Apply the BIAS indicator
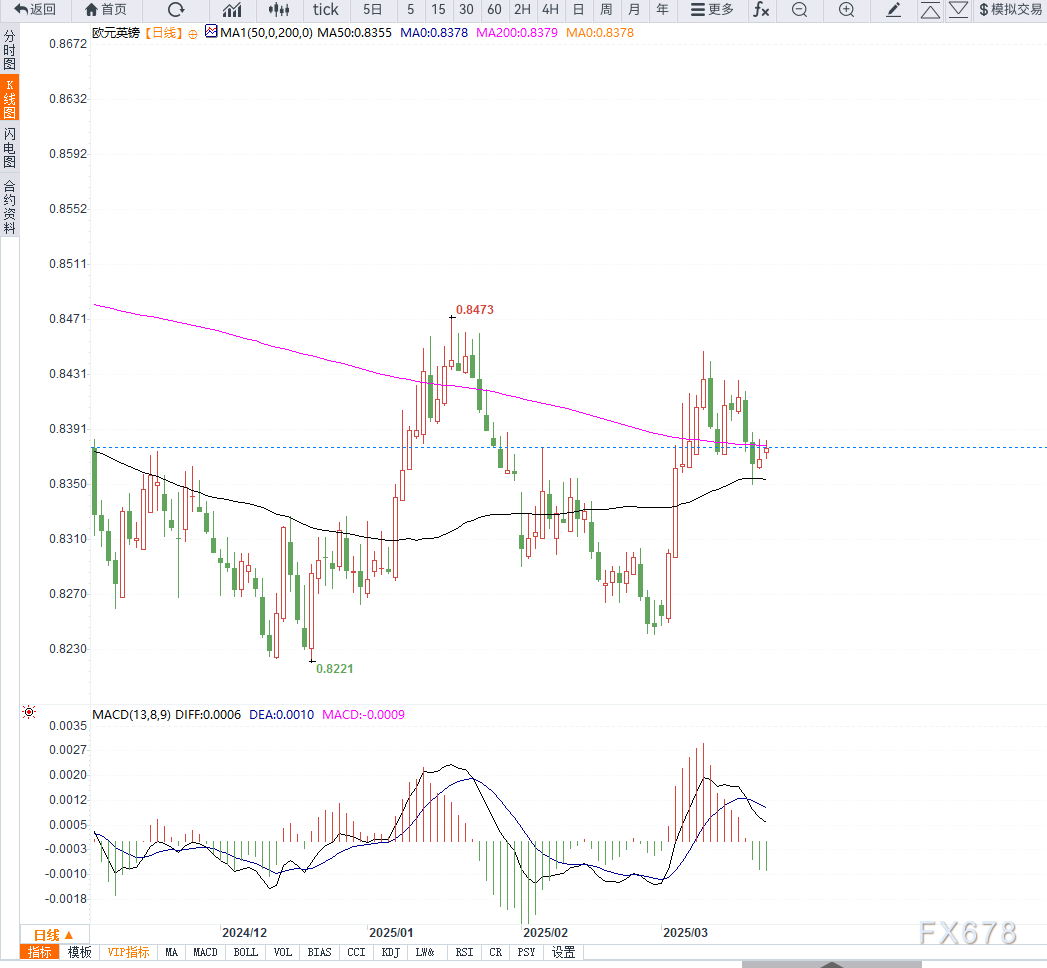Viewport: 1047px width, 968px height. pyautogui.click(x=319, y=952)
